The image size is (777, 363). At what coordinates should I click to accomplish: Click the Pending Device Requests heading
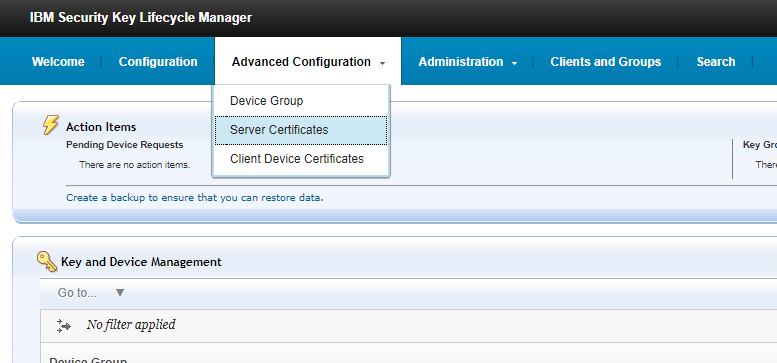[x=124, y=145]
